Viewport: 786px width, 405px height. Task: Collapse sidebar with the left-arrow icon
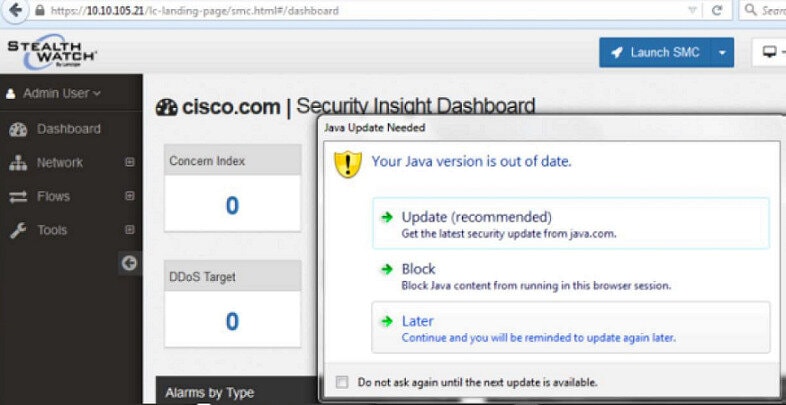(x=129, y=263)
